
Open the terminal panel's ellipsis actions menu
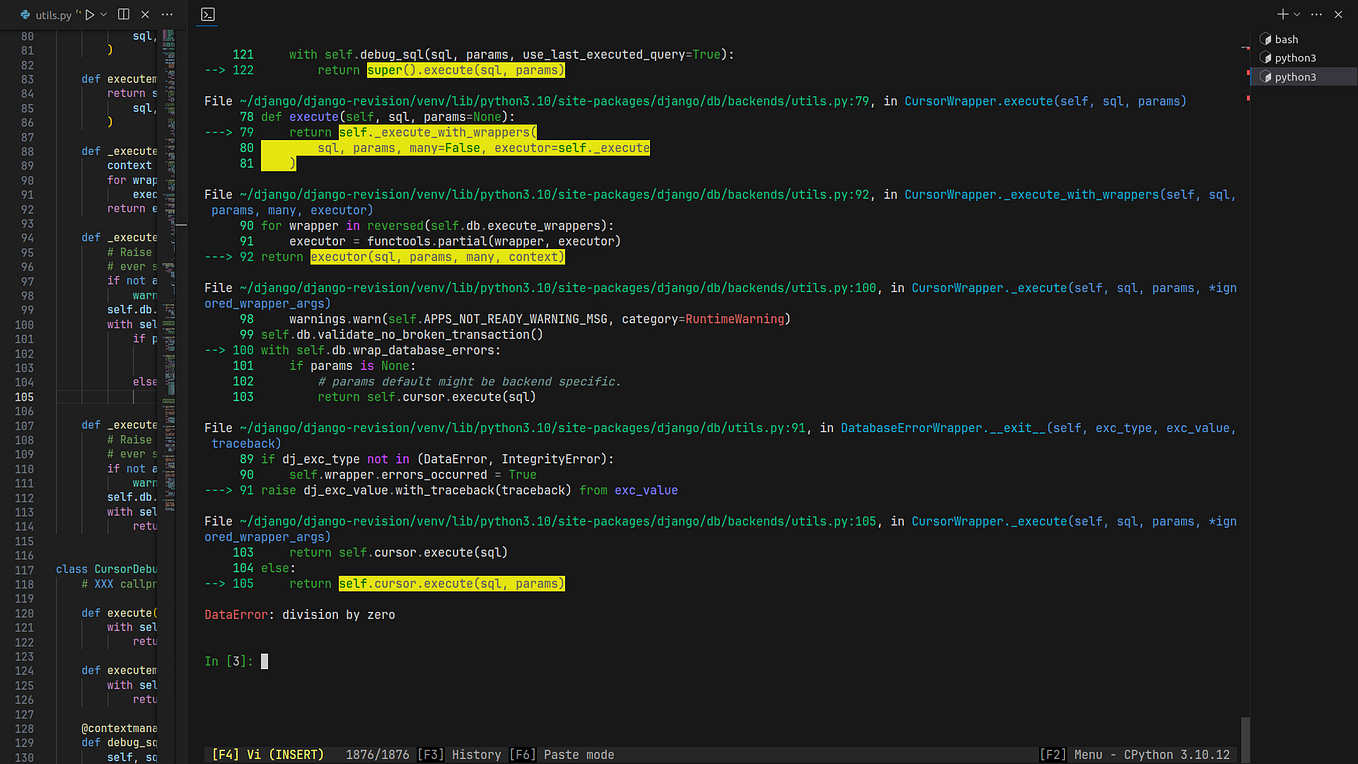tap(1316, 14)
